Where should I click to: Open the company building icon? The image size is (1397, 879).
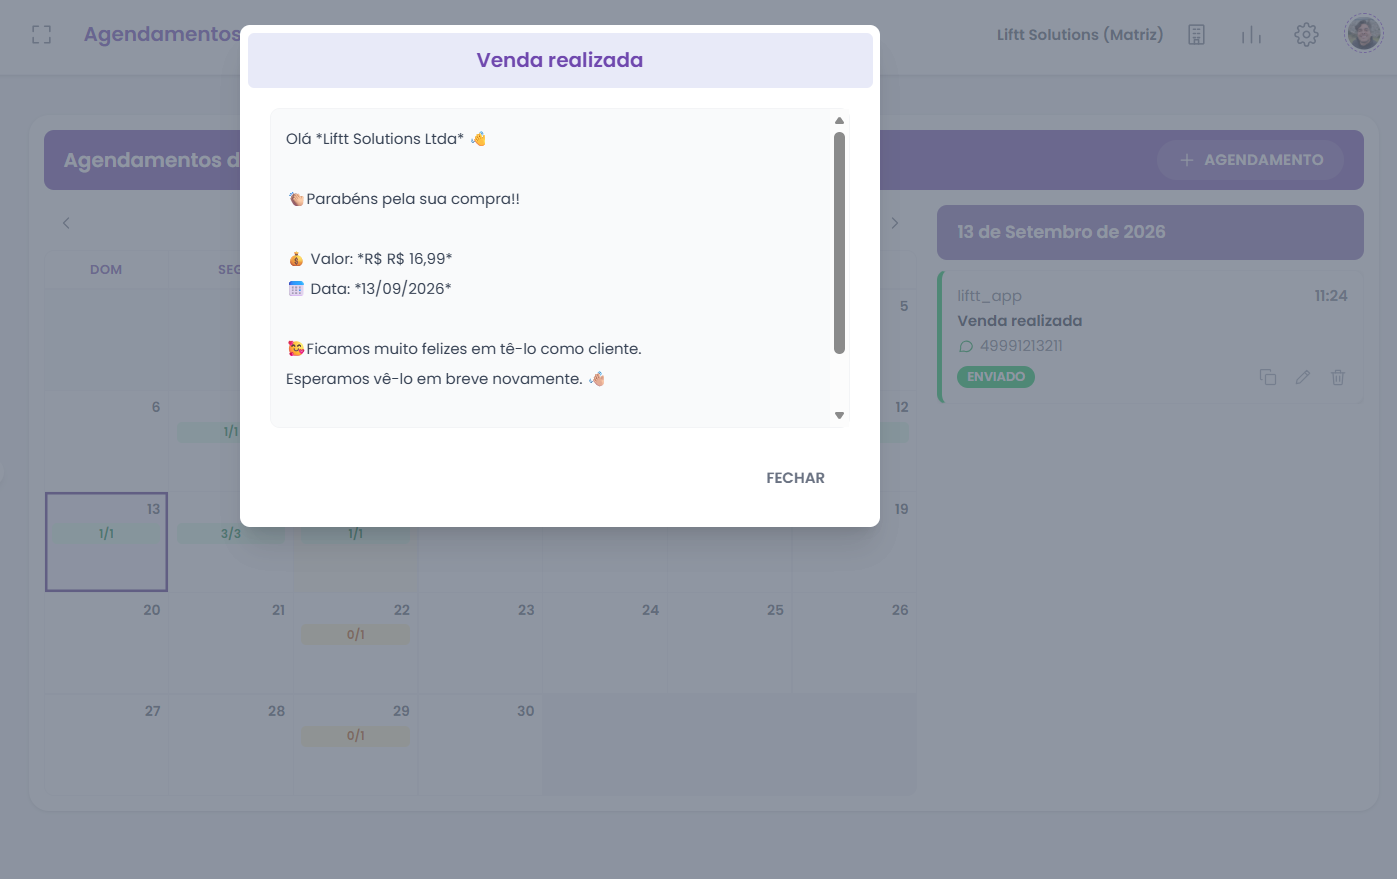click(1196, 35)
